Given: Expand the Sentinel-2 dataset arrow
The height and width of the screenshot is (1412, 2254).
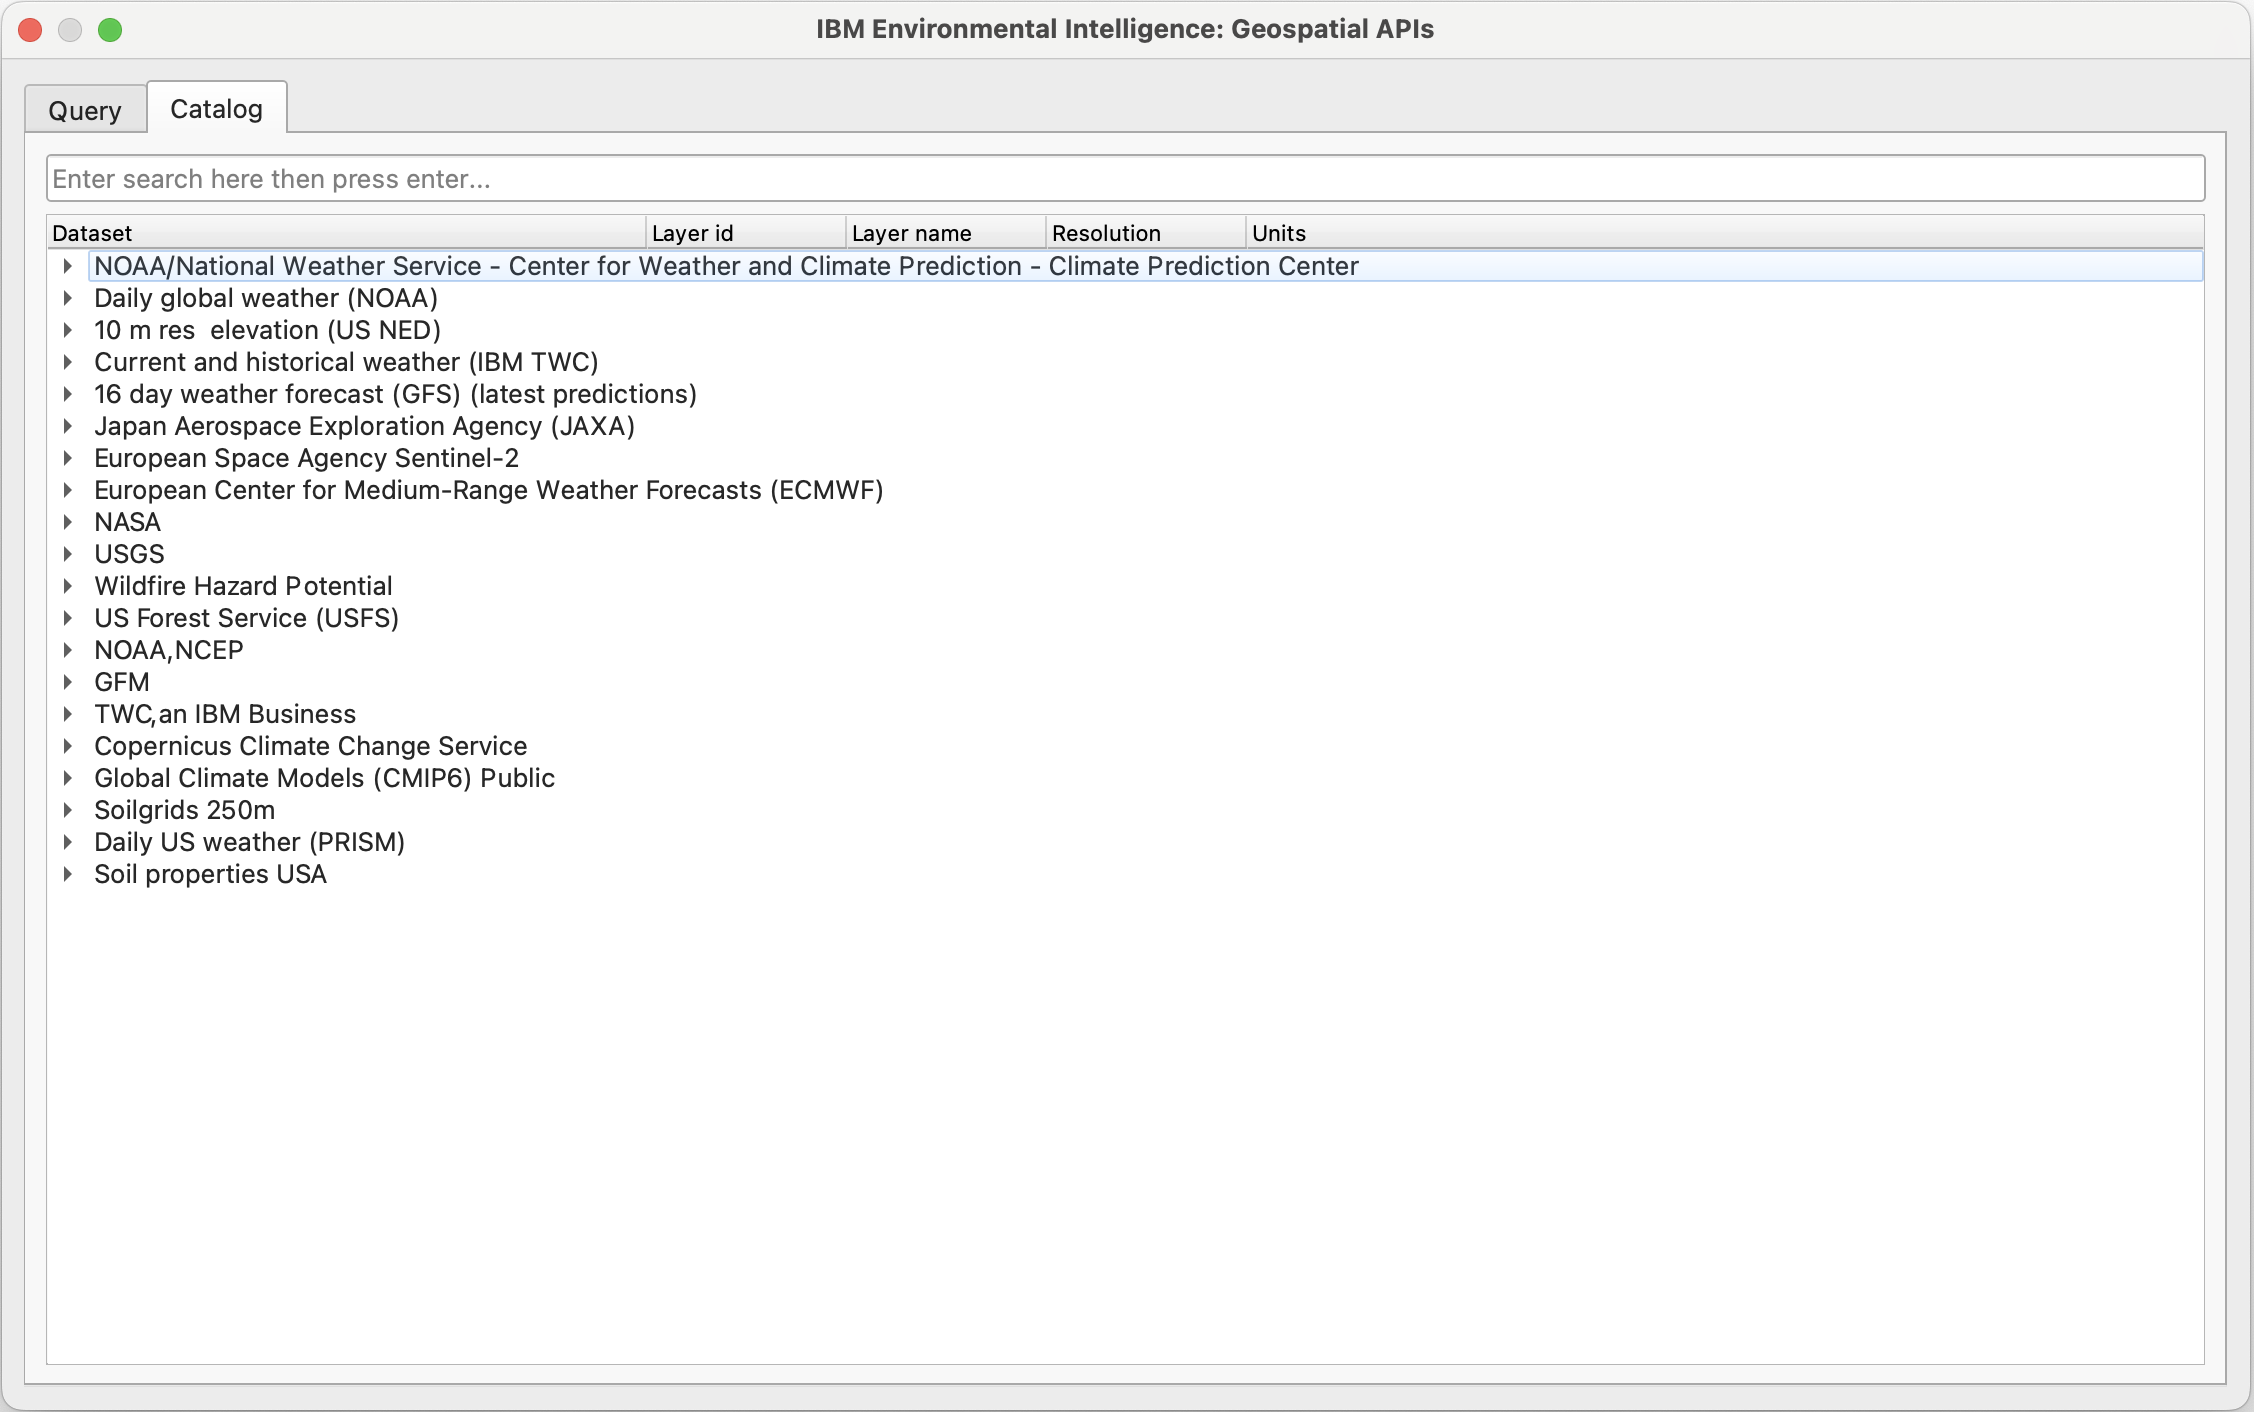Looking at the screenshot, I should 67,458.
